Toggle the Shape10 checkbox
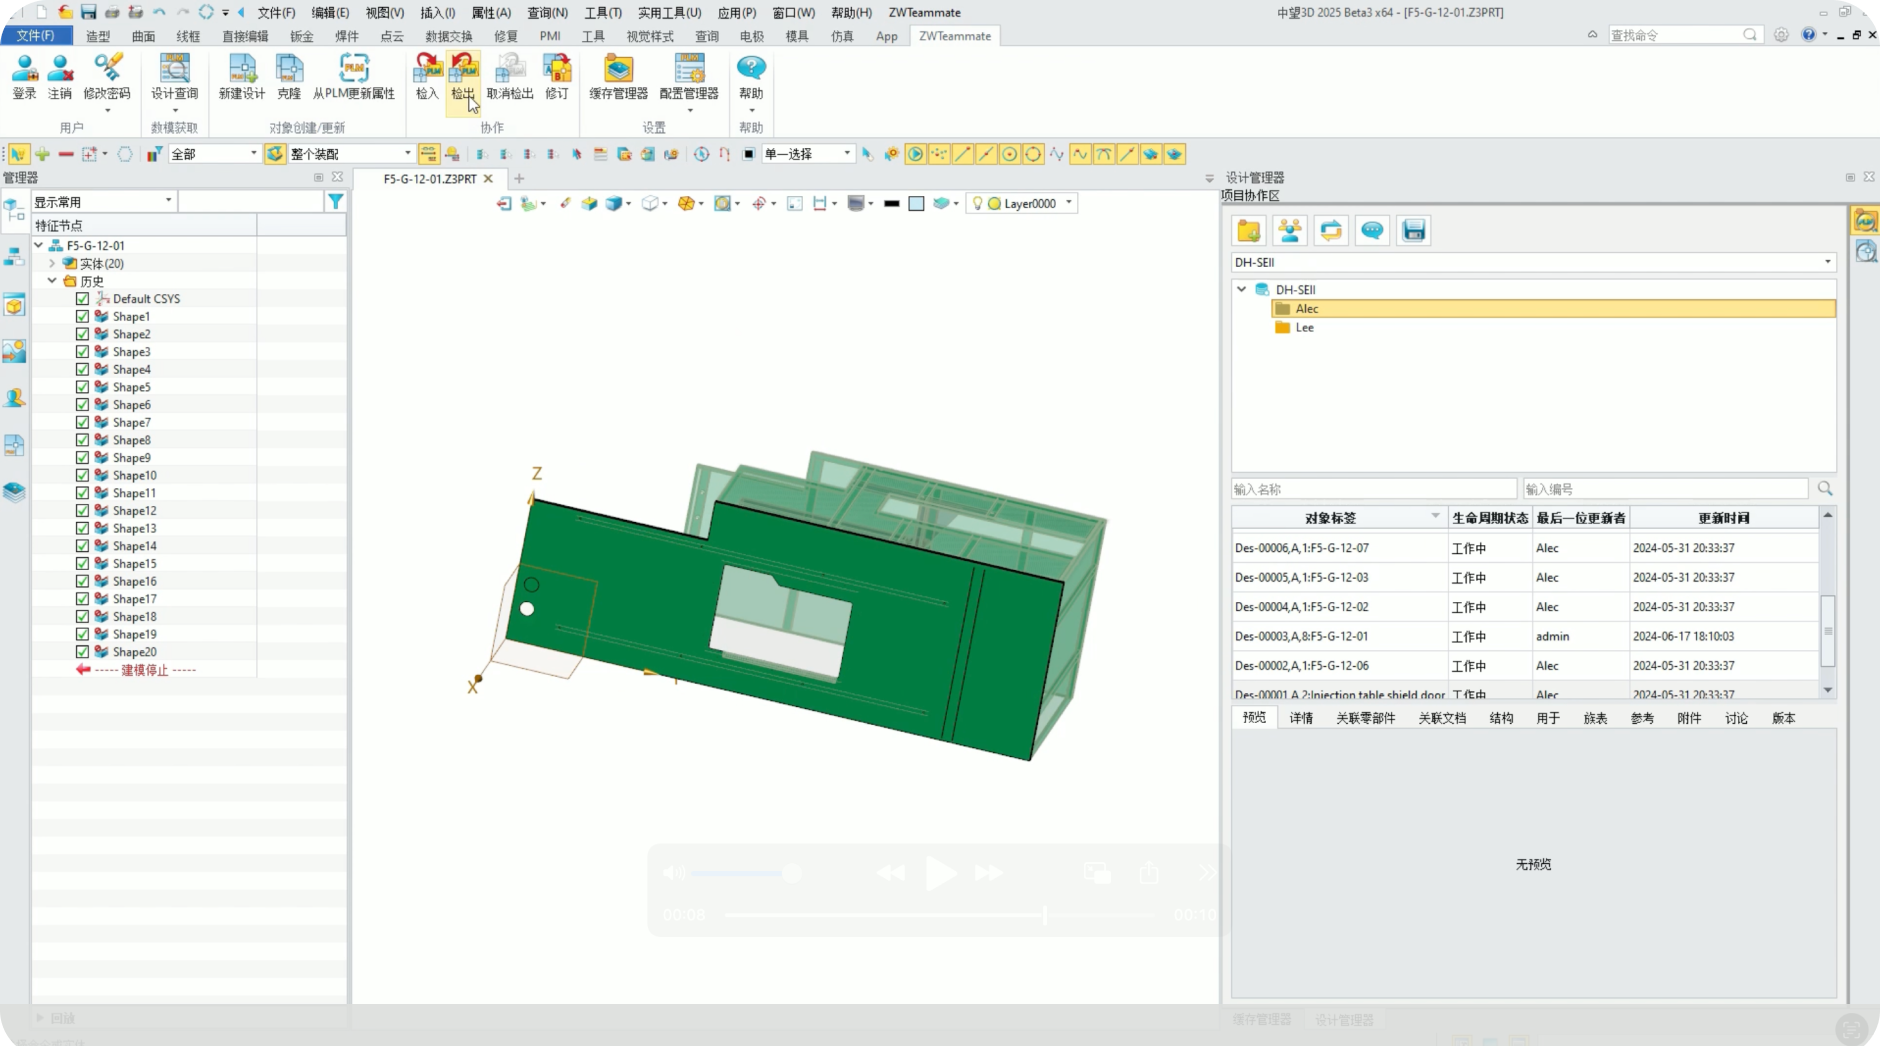Screen dimensions: 1880x1046 click(x=83, y=475)
